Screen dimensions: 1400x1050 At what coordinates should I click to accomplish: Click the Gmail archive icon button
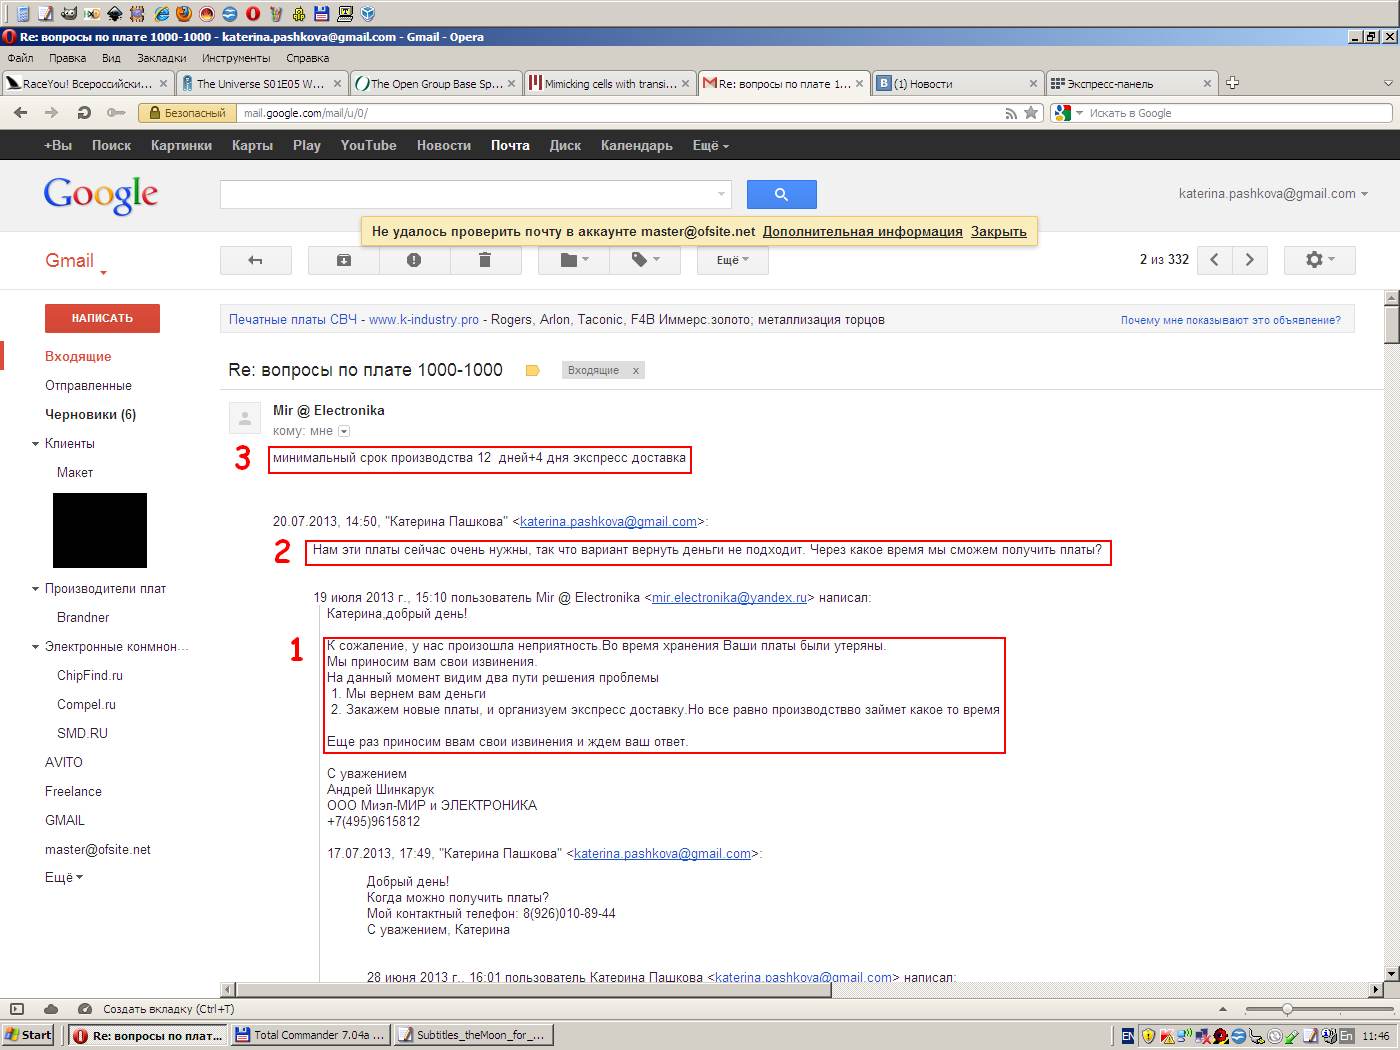pyautogui.click(x=343, y=260)
